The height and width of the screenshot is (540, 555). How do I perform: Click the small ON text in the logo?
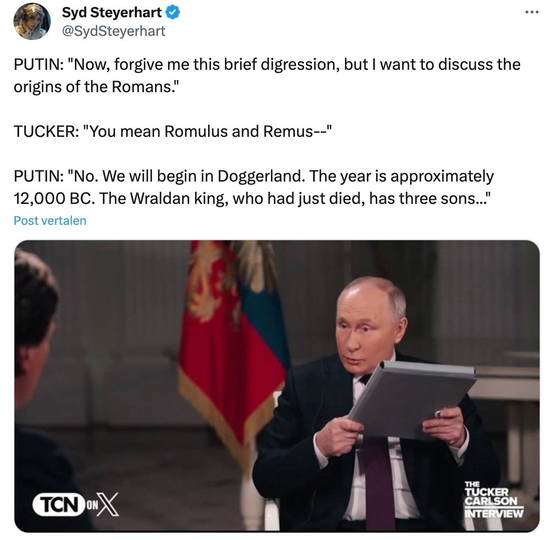tap(92, 505)
